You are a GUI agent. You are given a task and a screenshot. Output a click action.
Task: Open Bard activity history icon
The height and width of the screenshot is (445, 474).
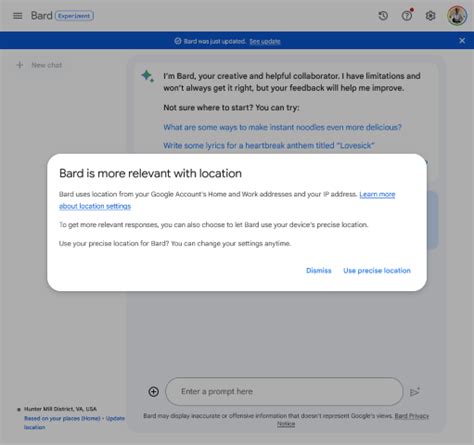383,15
